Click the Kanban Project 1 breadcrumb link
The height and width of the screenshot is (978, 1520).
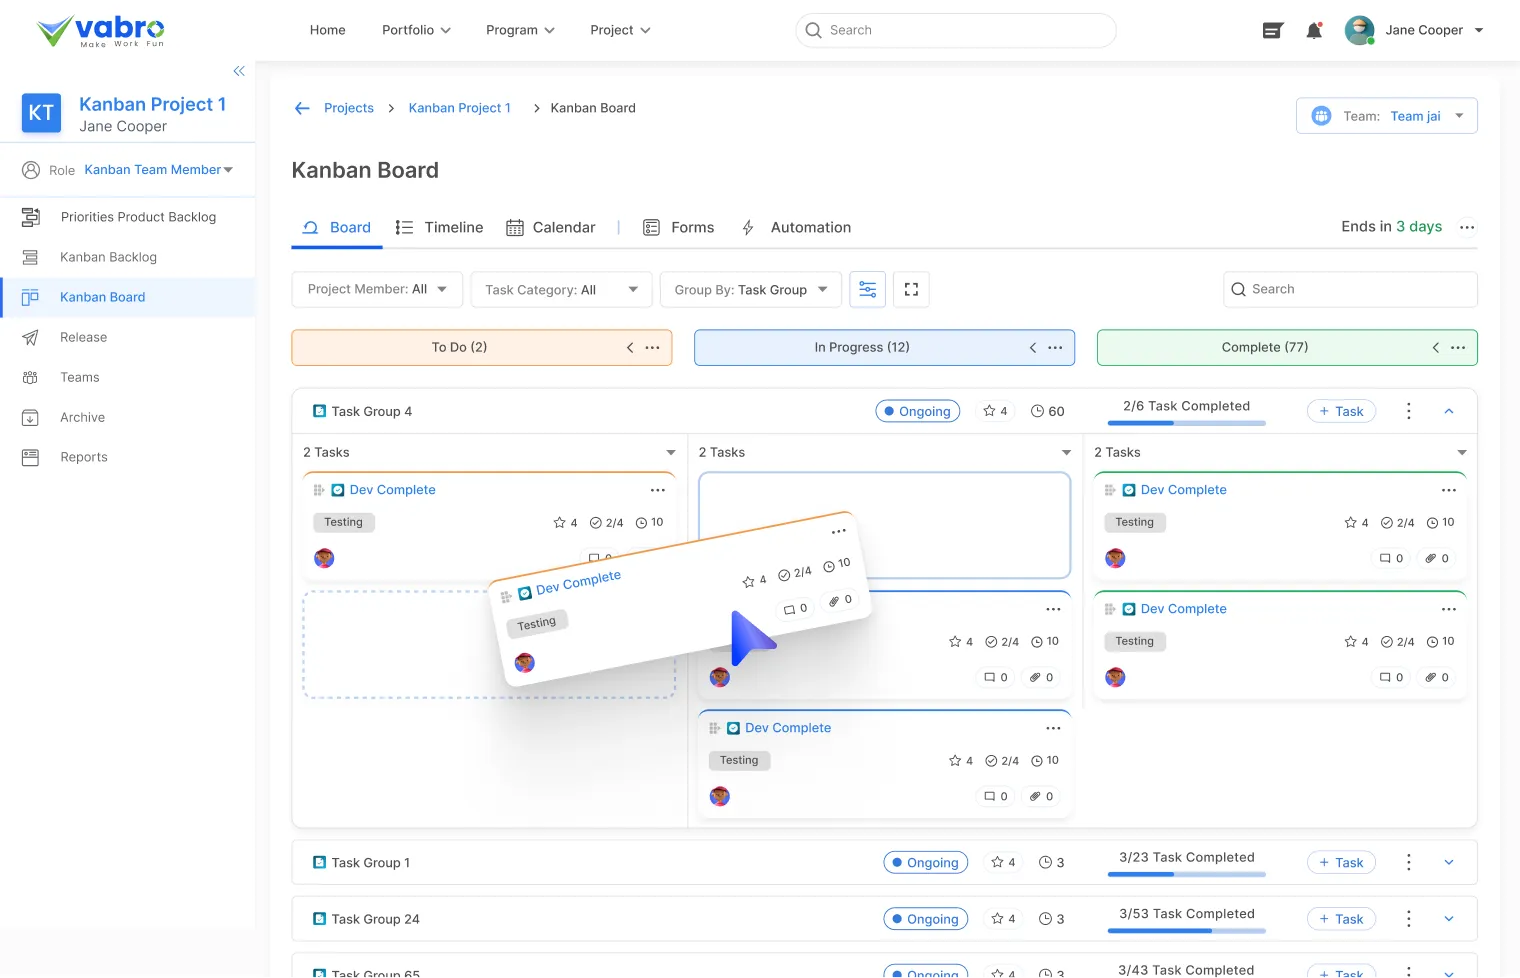click(459, 108)
